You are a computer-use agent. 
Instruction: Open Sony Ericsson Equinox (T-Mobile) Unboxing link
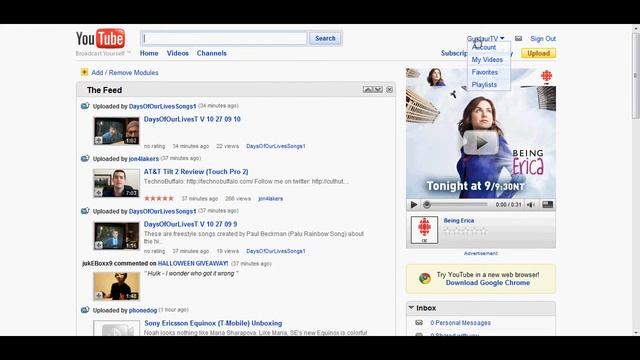pyautogui.click(x=213, y=323)
